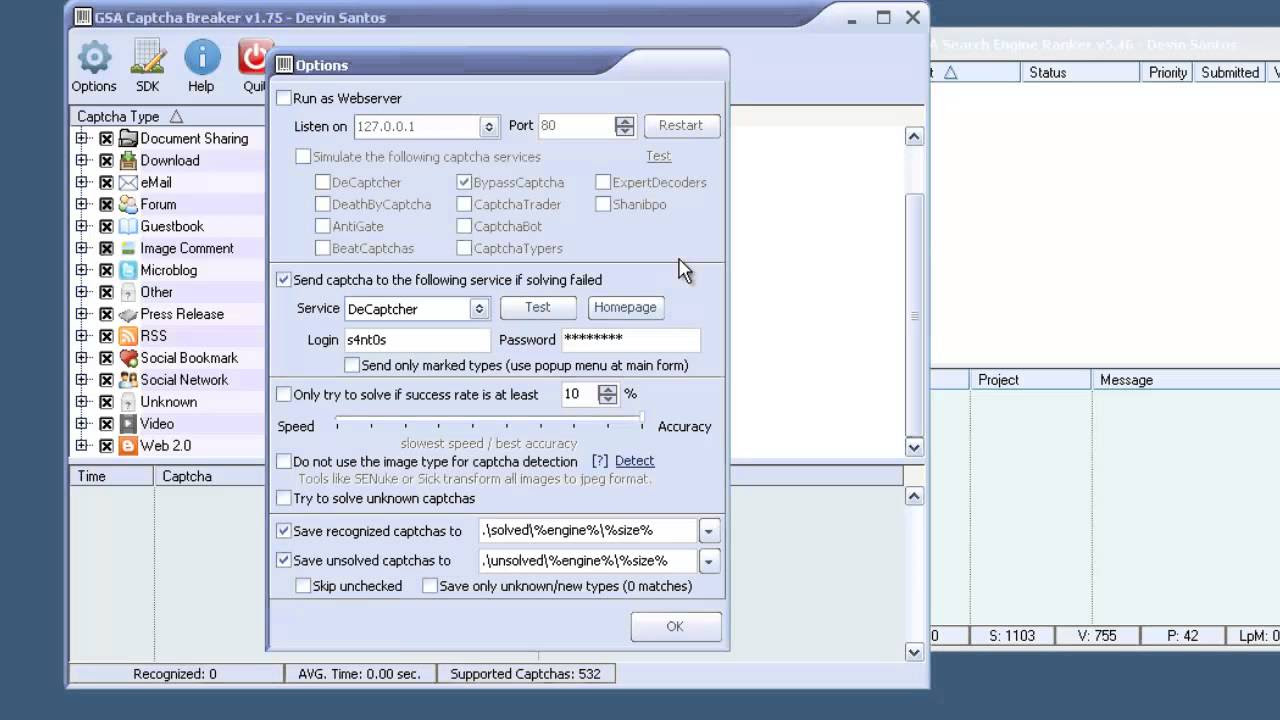The height and width of the screenshot is (720, 1280).
Task: Expand the eMail tree node
Action: (83, 182)
